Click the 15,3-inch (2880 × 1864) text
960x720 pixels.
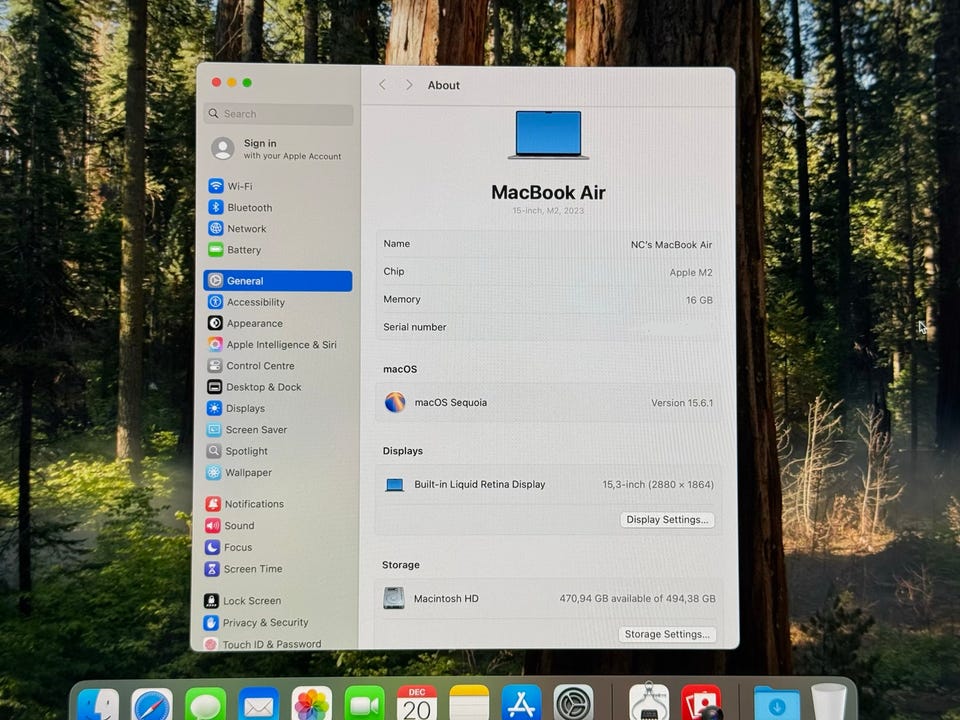pyautogui.click(x=658, y=484)
